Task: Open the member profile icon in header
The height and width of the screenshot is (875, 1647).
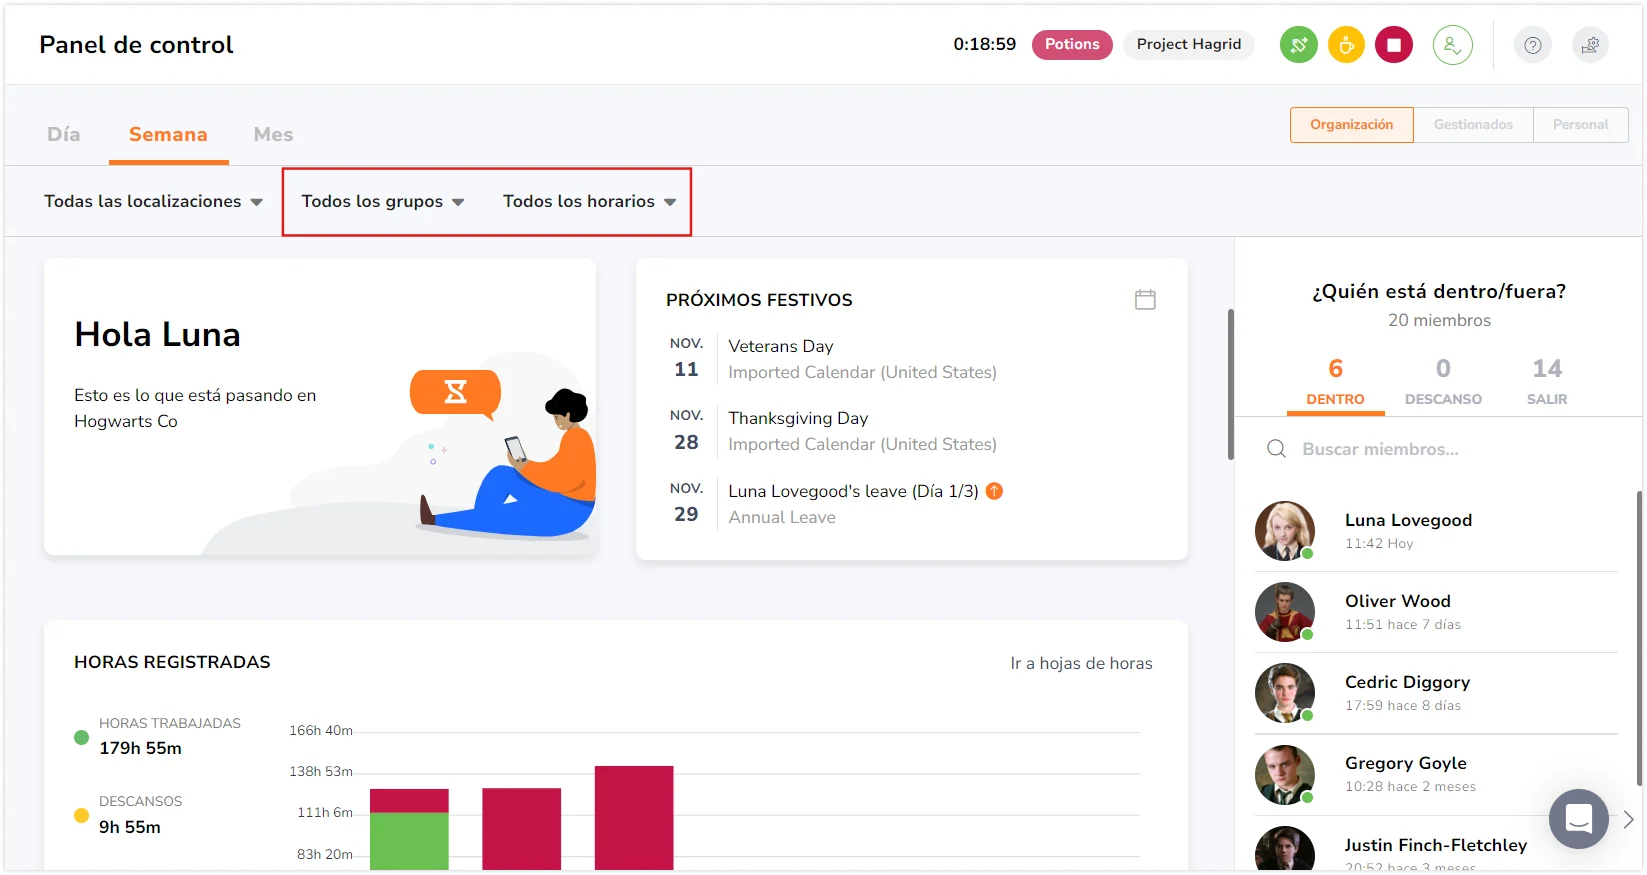Action: (x=1452, y=45)
